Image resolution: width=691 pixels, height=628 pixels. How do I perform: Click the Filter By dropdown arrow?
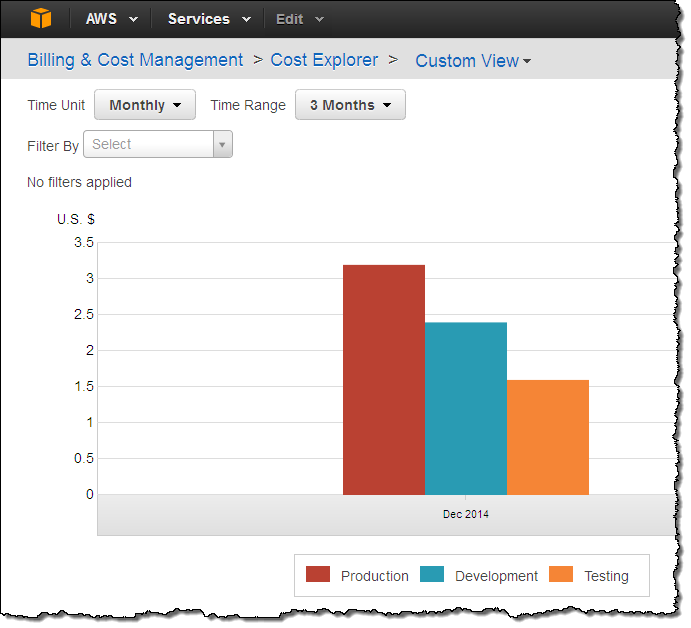tap(222, 145)
